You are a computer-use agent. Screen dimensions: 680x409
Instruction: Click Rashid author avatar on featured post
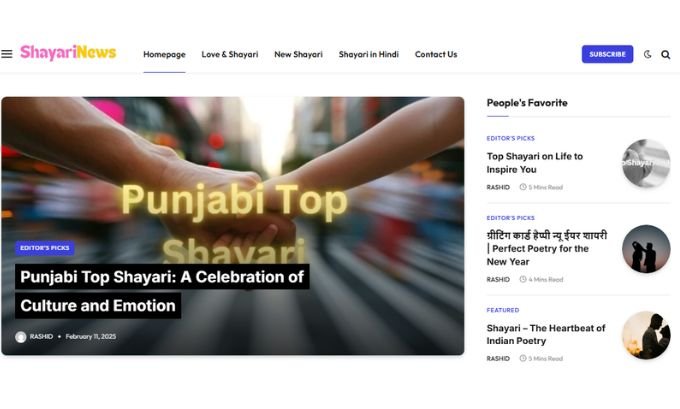pos(20,337)
